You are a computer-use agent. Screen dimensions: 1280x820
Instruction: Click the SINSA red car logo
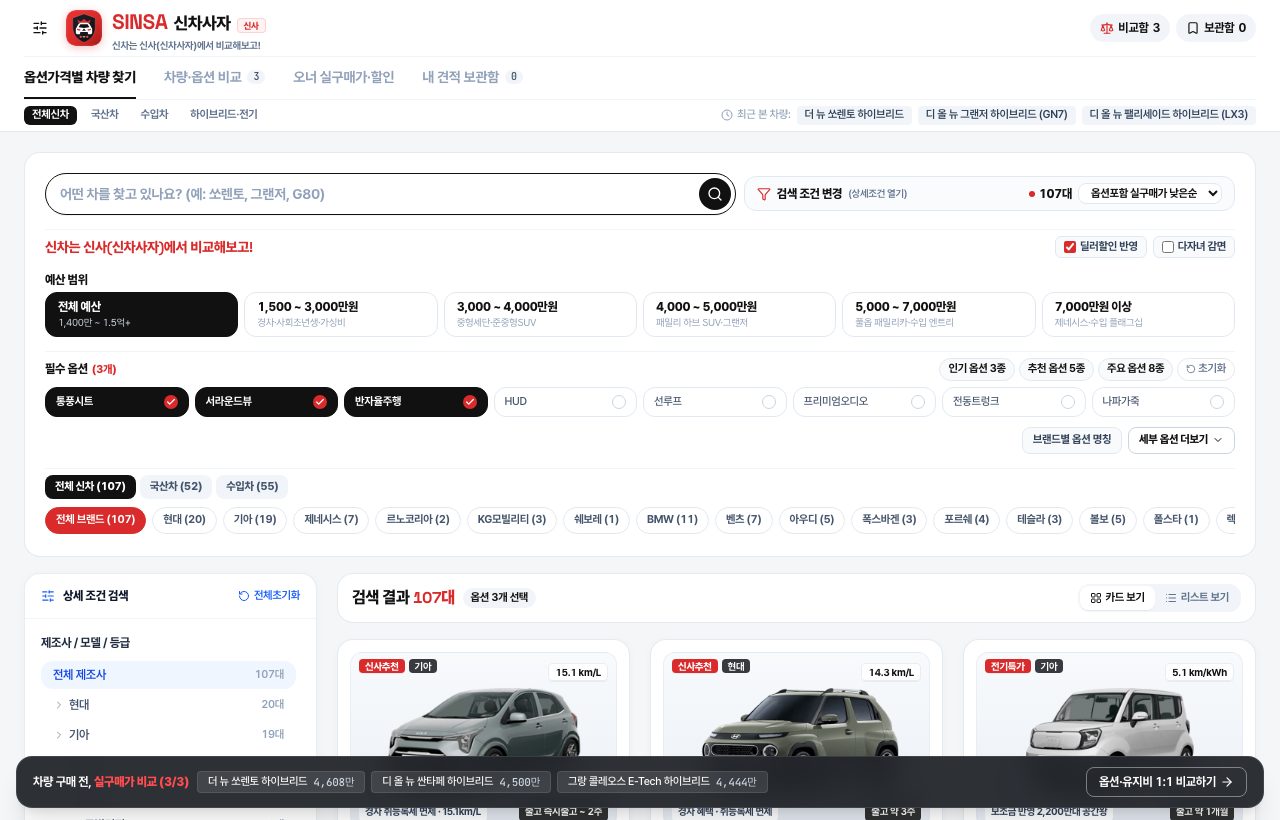84,28
